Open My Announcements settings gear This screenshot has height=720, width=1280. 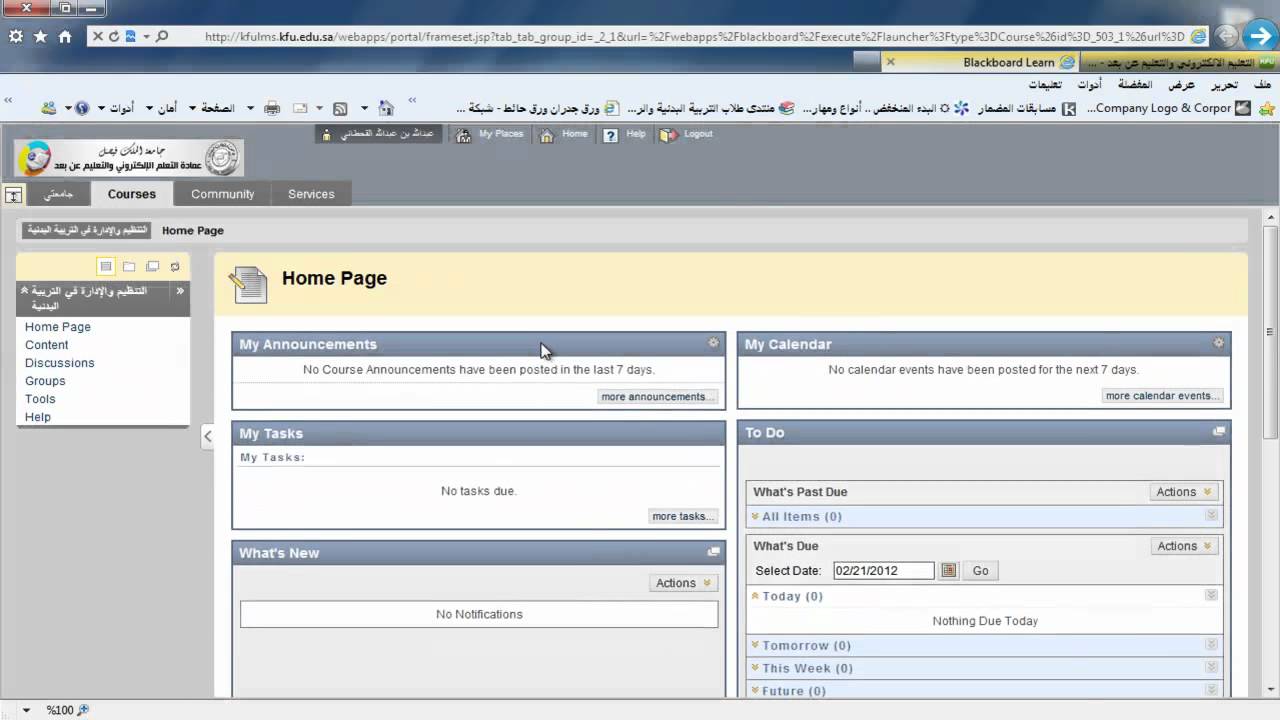[x=713, y=343]
